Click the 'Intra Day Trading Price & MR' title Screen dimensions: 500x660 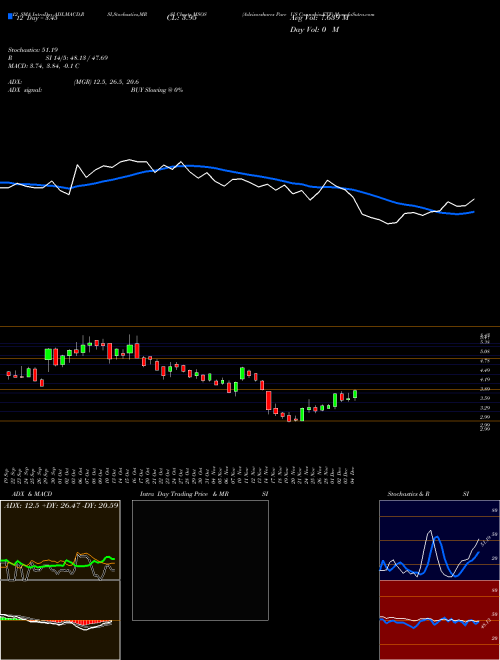point(185,494)
